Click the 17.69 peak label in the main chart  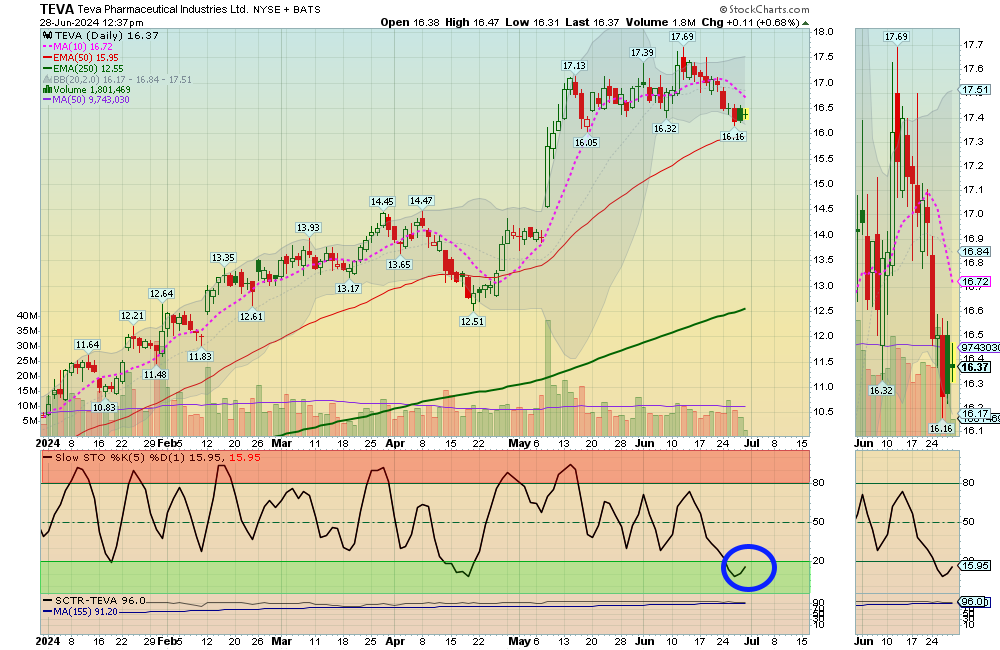click(682, 36)
